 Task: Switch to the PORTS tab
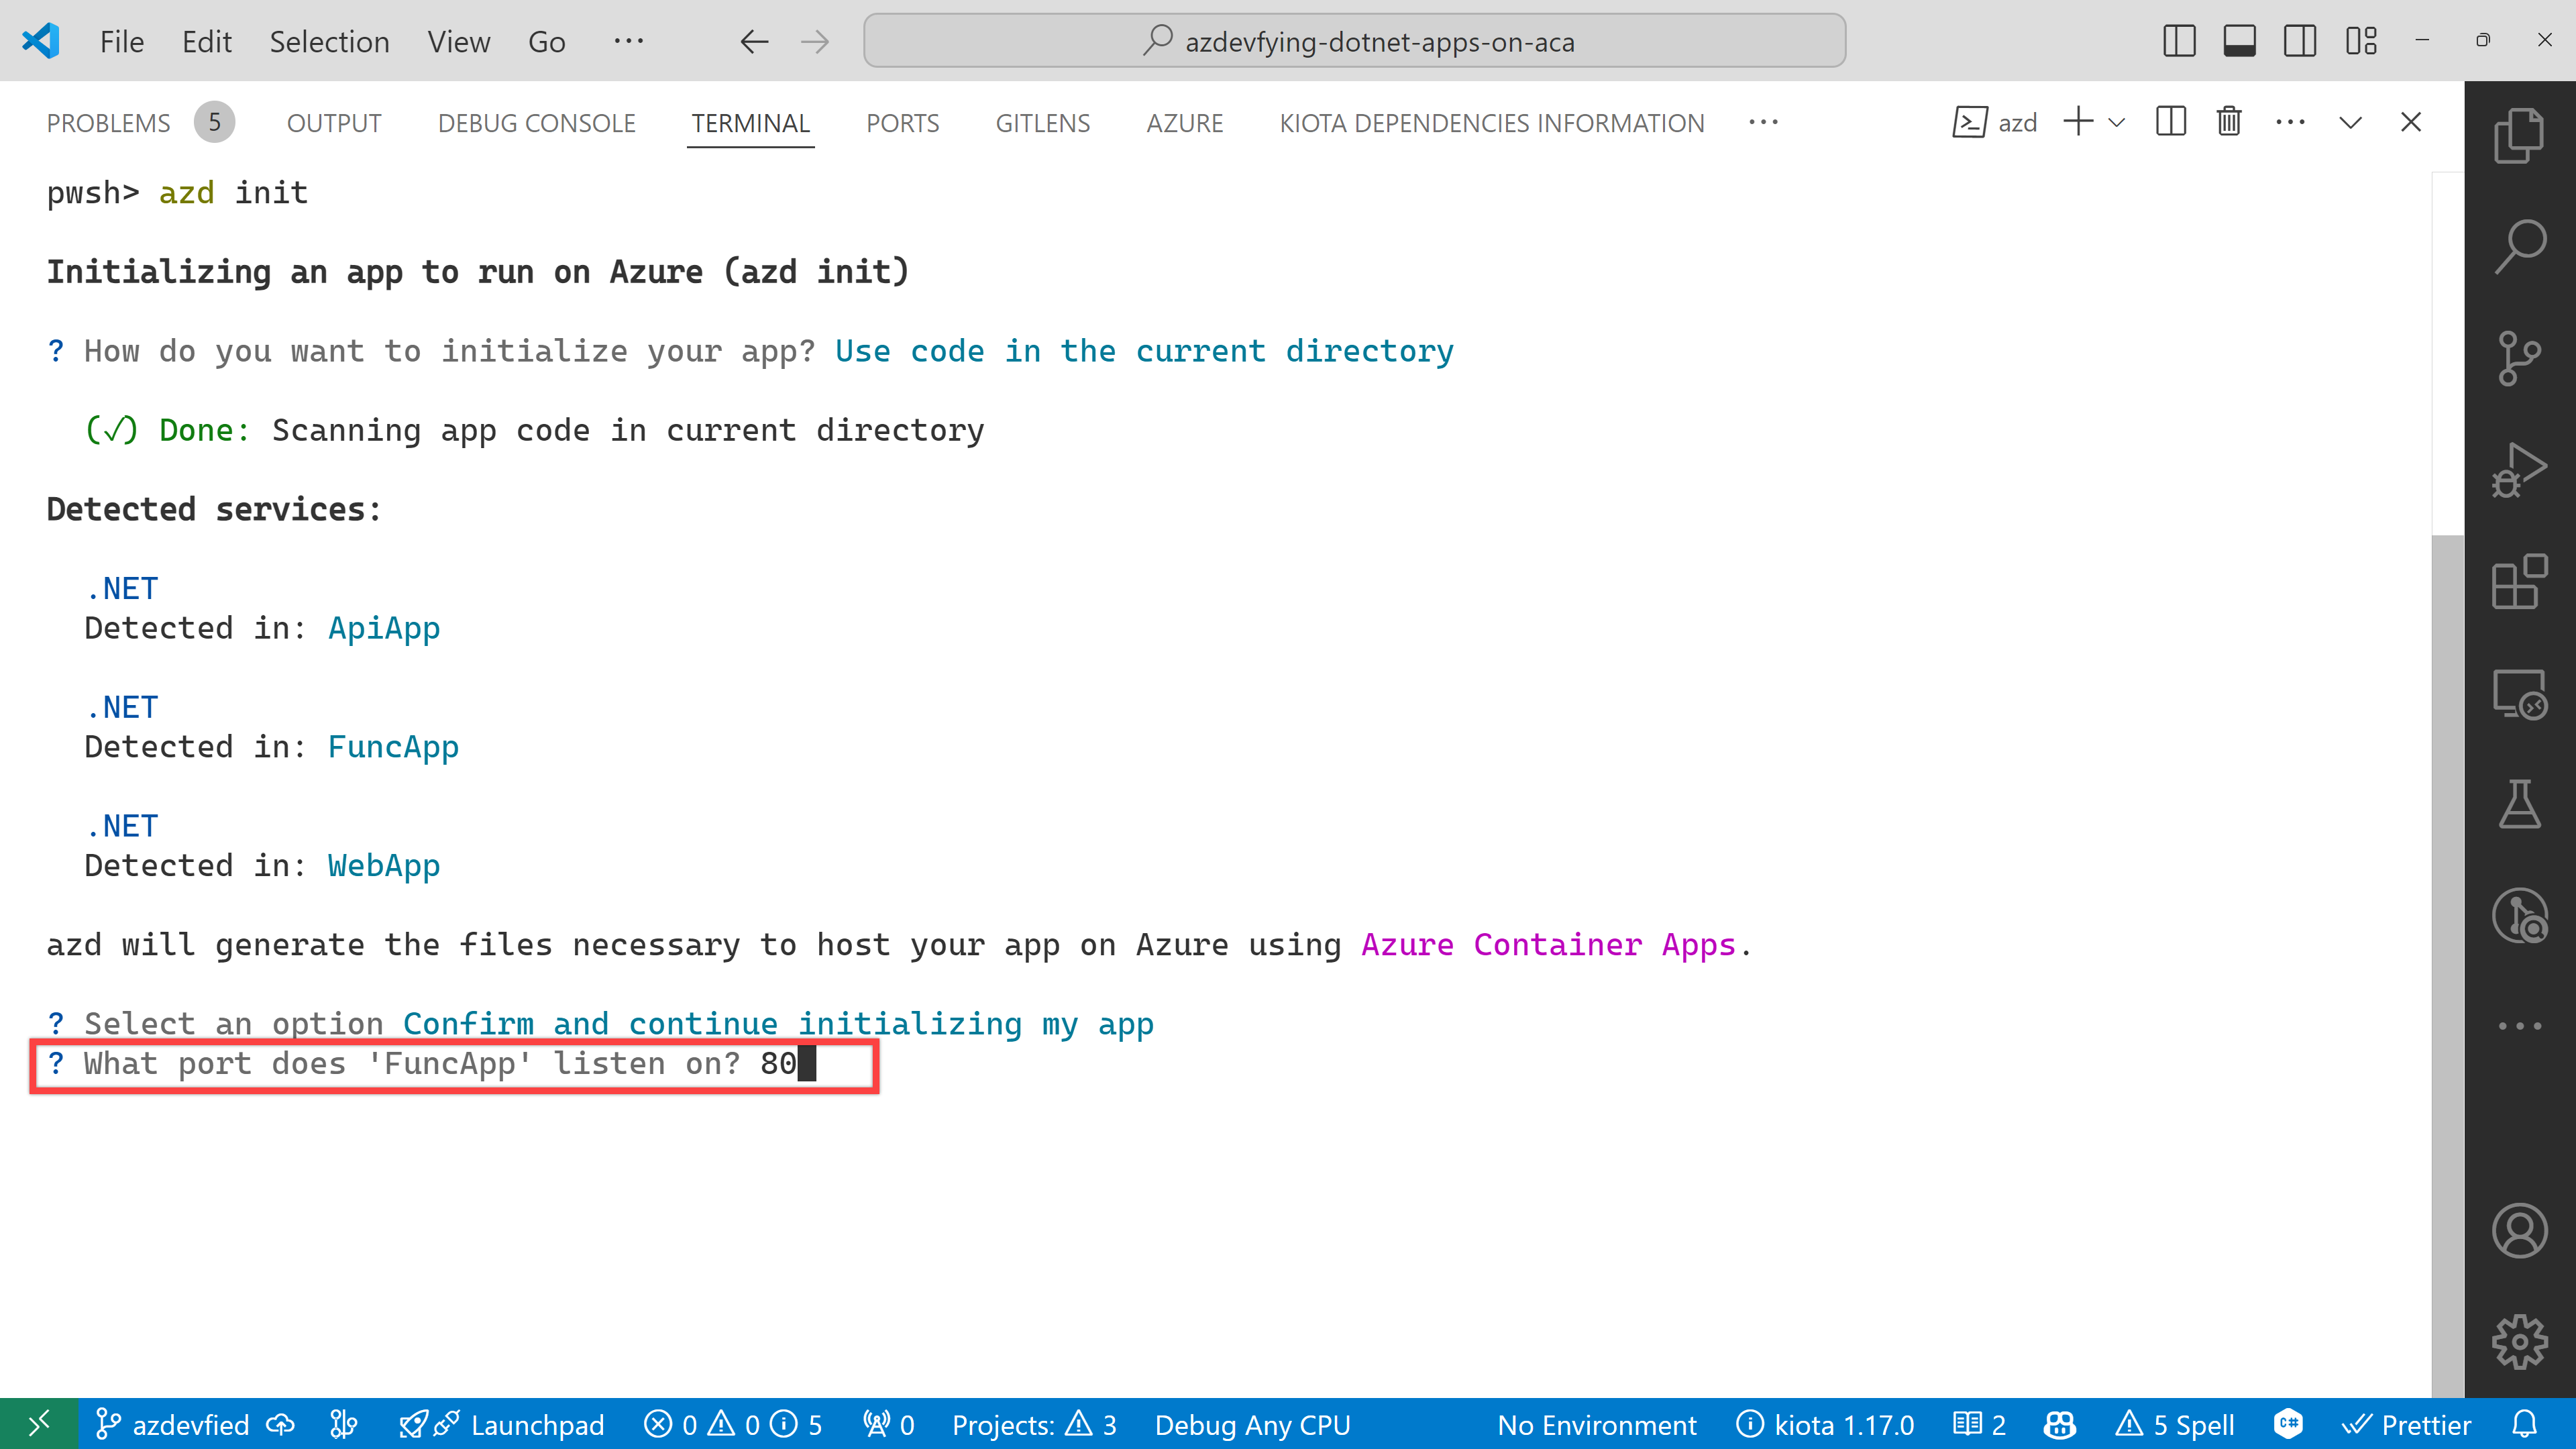[902, 123]
